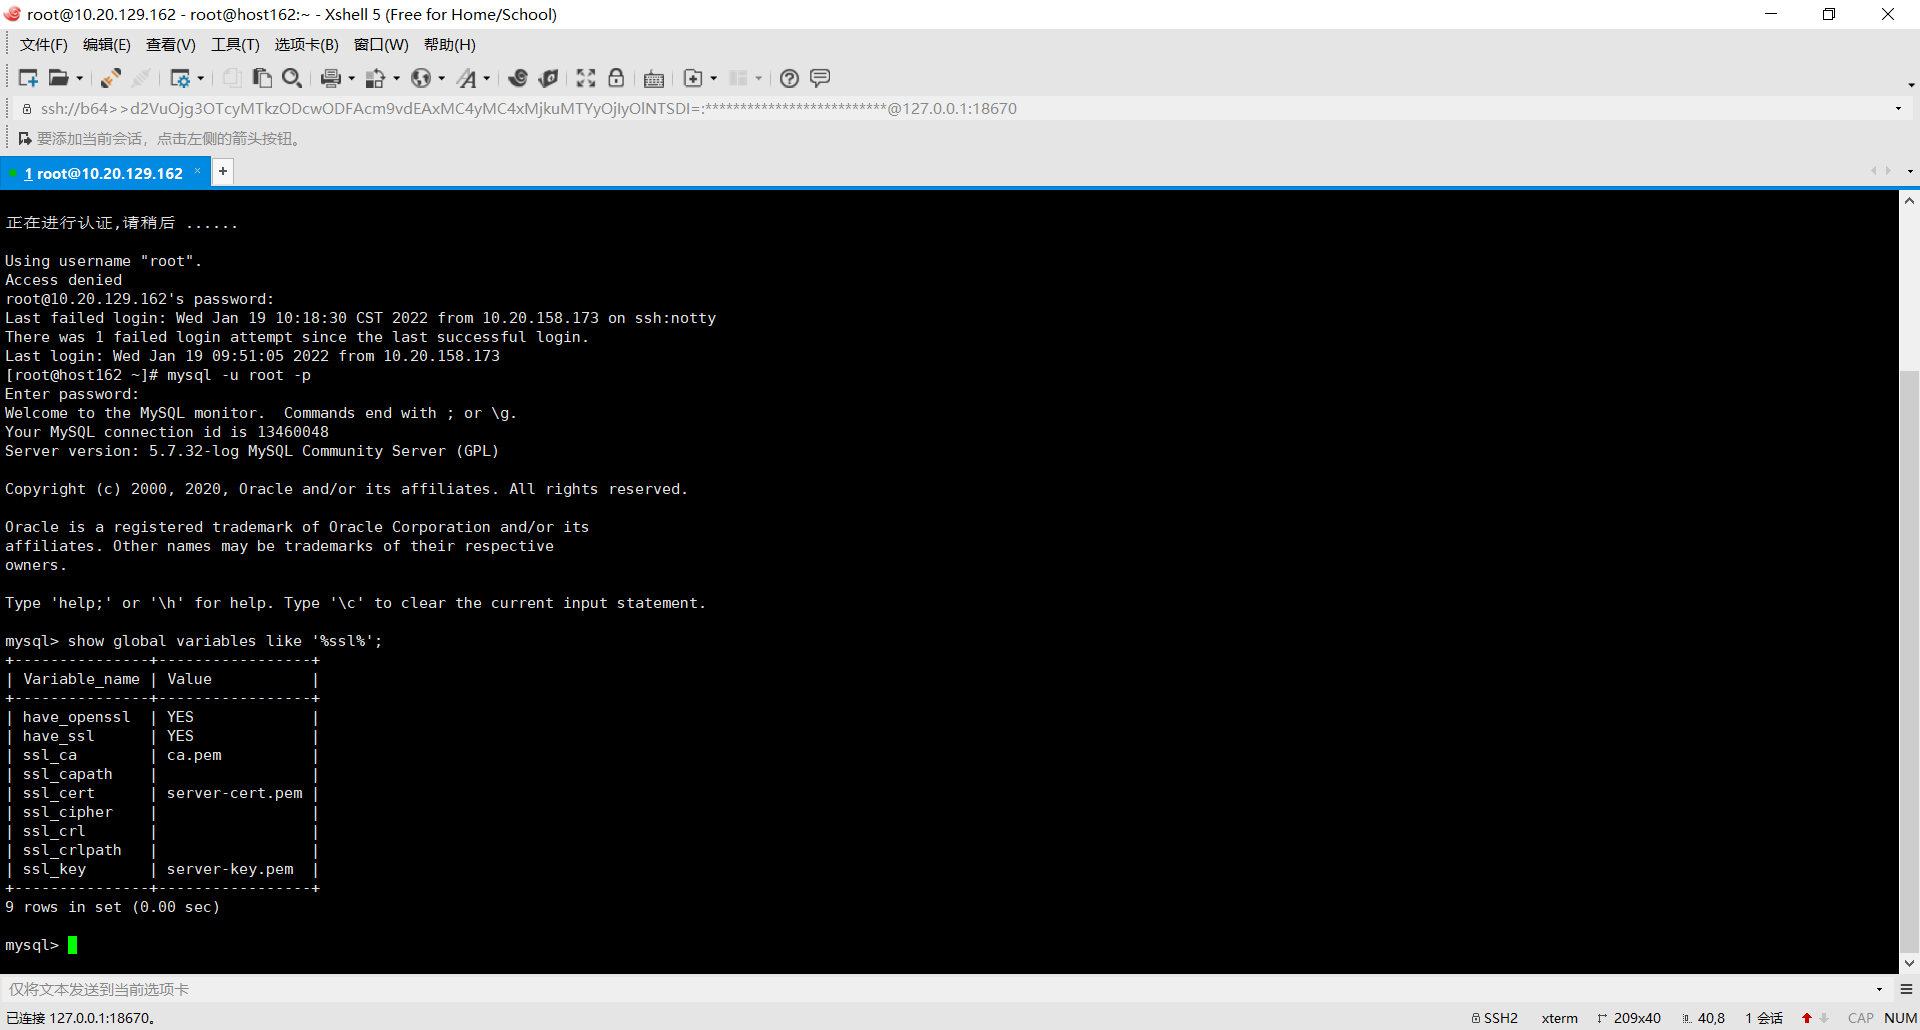Select the root@10.20.129.162 session tab
The height and width of the screenshot is (1030, 1920).
tap(105, 173)
